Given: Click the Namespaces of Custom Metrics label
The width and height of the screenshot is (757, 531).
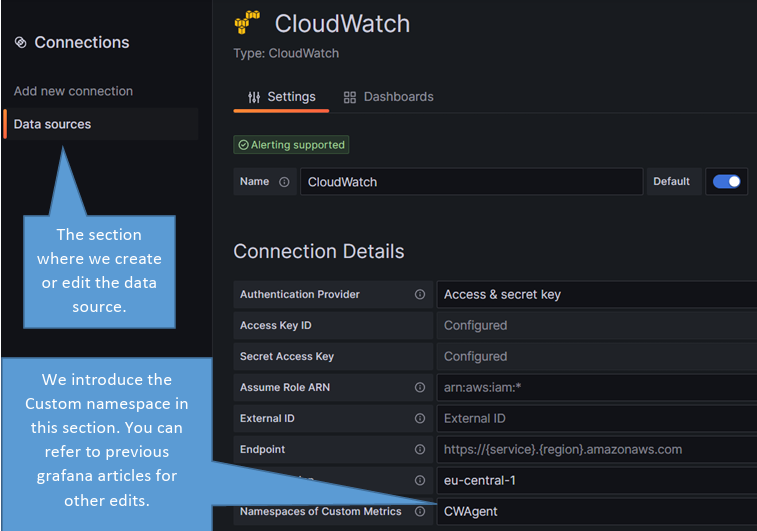Looking at the screenshot, I should pyautogui.click(x=321, y=511).
